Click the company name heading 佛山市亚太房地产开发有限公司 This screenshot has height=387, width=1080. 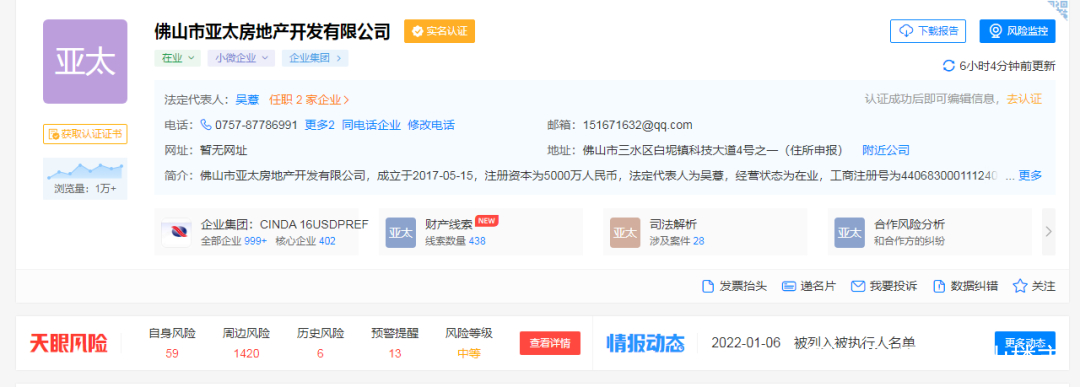[x=273, y=32]
